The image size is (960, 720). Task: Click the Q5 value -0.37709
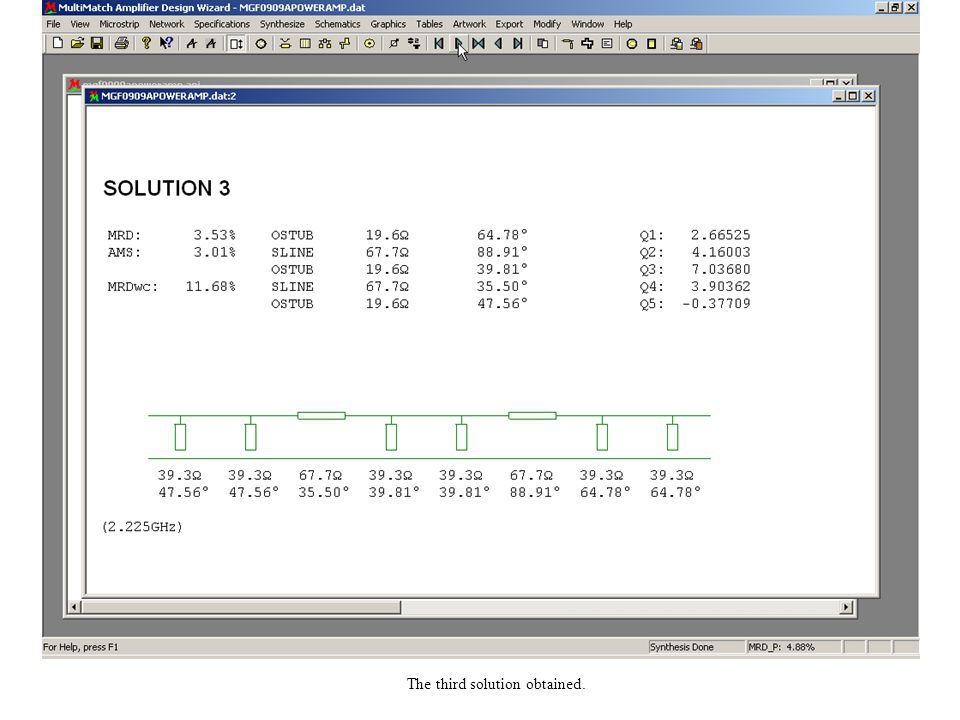pyautogui.click(x=716, y=304)
